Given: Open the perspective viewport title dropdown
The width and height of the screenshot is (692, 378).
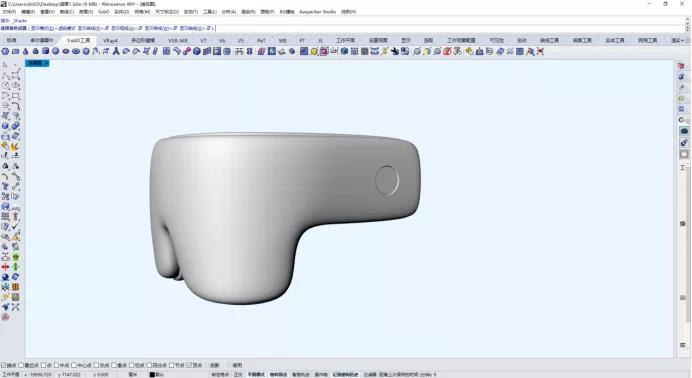Looking at the screenshot, I should coord(47,63).
